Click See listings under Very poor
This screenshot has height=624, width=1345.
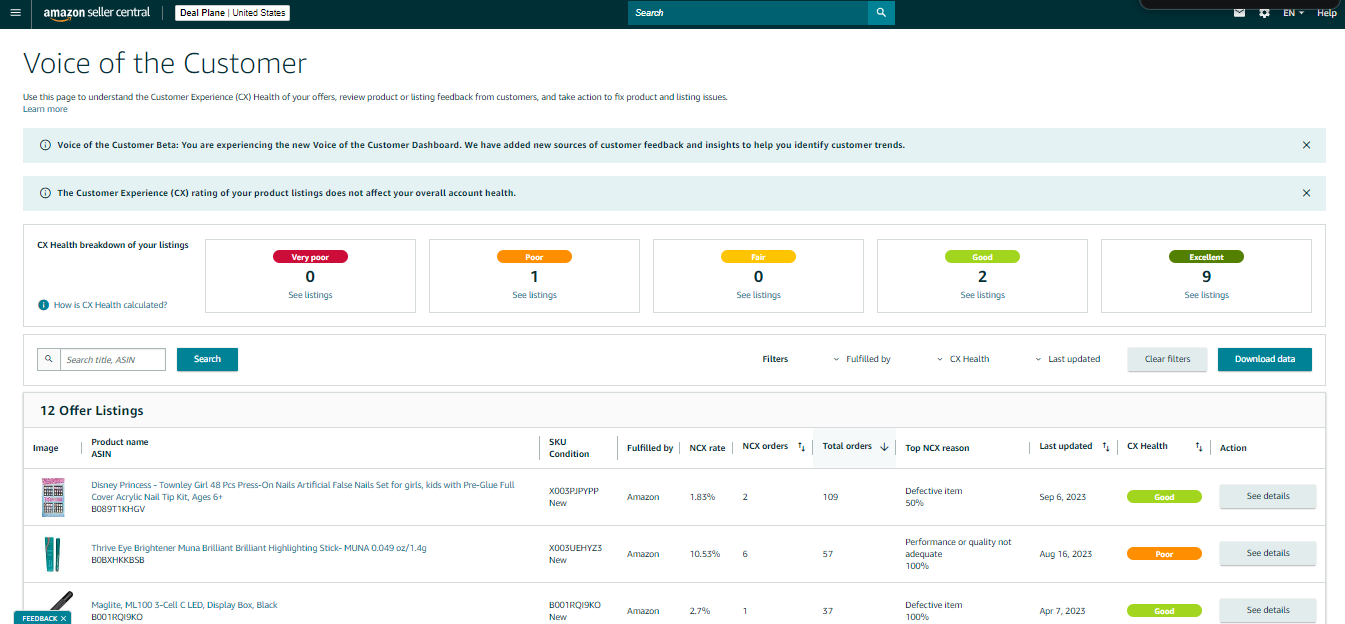point(310,295)
